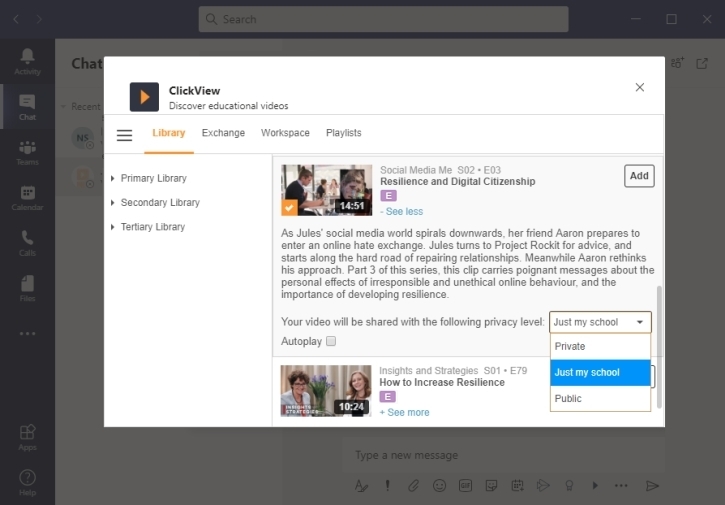Screen dimensions: 725x505
Task: Choose Public from privacy dropdown
Action: pos(600,398)
